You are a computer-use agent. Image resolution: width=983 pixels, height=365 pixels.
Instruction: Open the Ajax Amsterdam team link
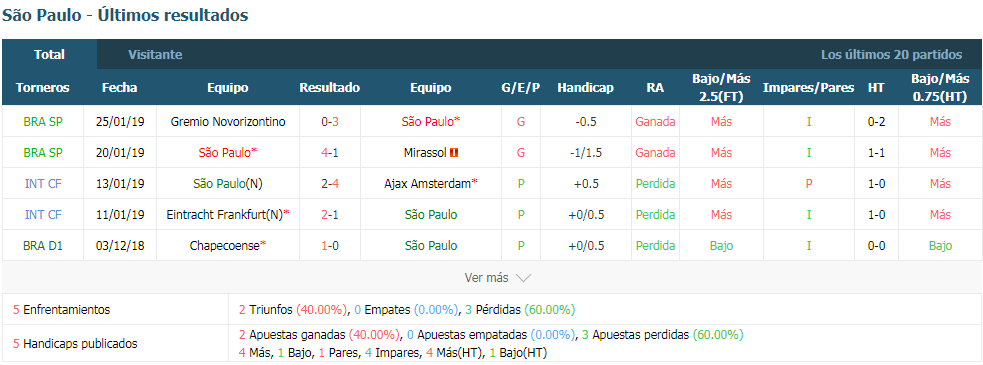pyautogui.click(x=431, y=184)
